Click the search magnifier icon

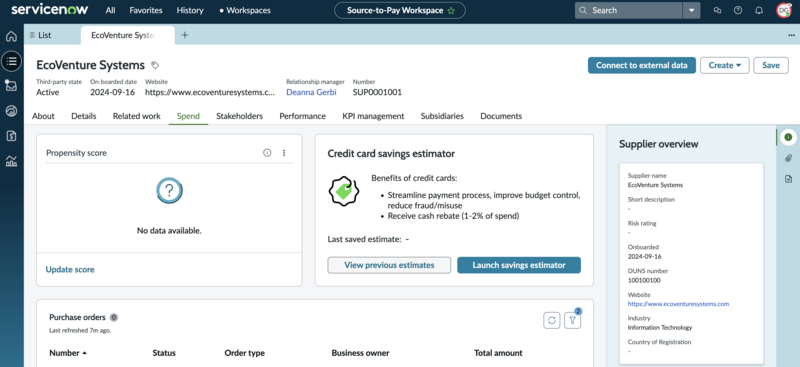click(x=584, y=10)
